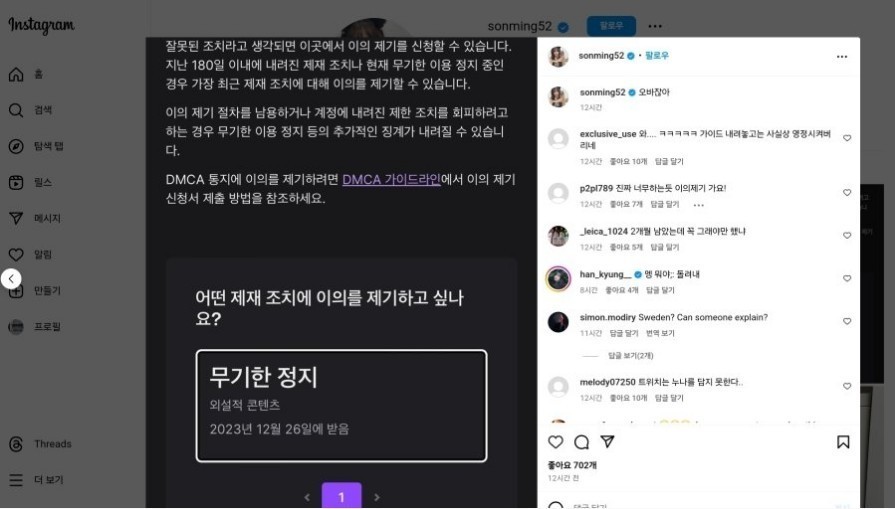Follow sonming52 from the post header
This screenshot has width=895, height=509.
coord(657,55)
